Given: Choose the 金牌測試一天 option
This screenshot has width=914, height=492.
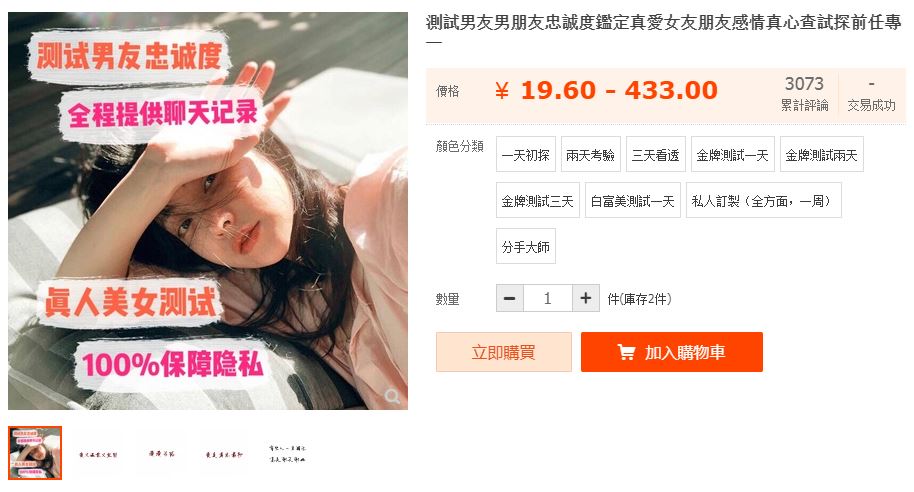Looking at the screenshot, I should point(733,154).
